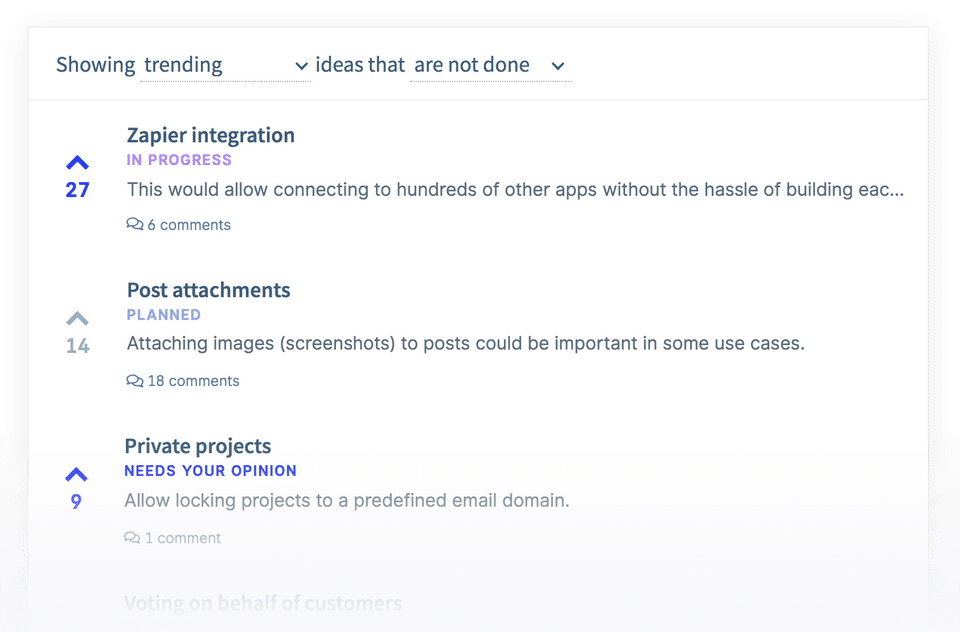Open the 'are not done' filter dropdown
Image resolution: width=960 pixels, height=632 pixels.
[489, 65]
